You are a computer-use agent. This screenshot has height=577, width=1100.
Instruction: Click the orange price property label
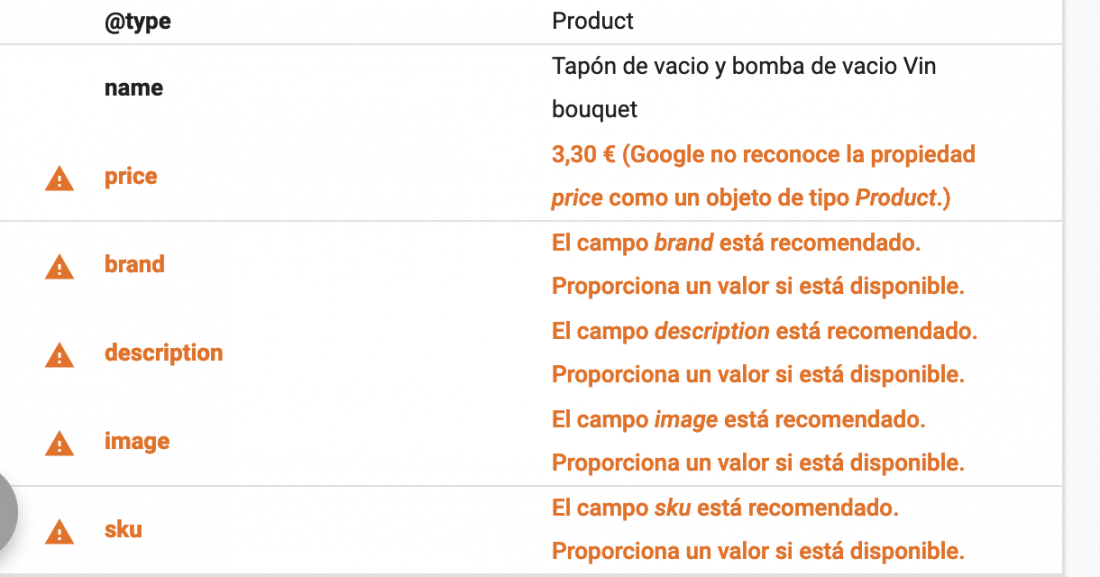130,177
